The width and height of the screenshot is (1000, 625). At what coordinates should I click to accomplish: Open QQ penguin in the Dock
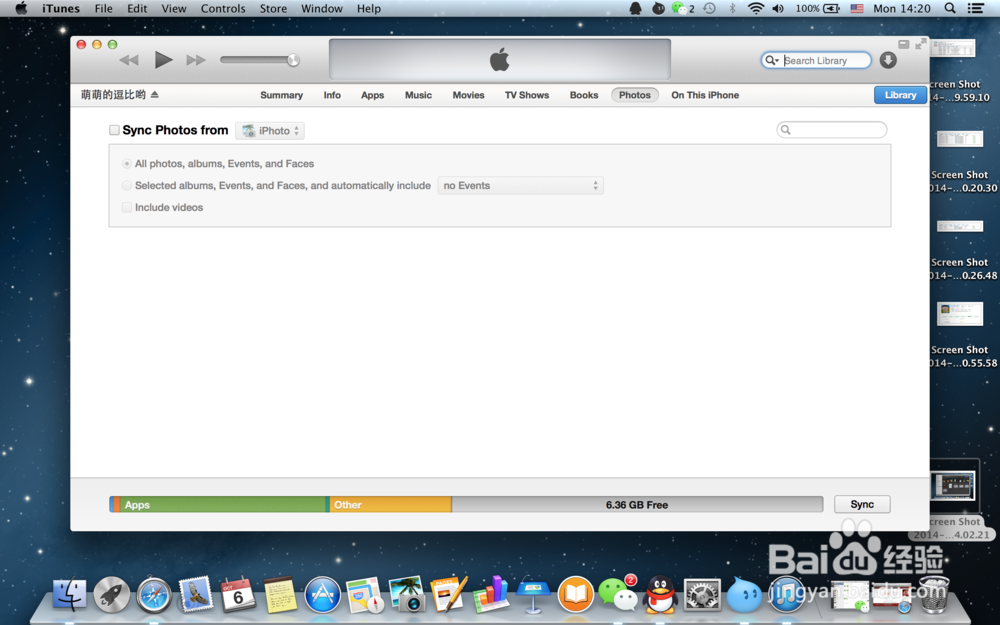pyautogui.click(x=659, y=594)
